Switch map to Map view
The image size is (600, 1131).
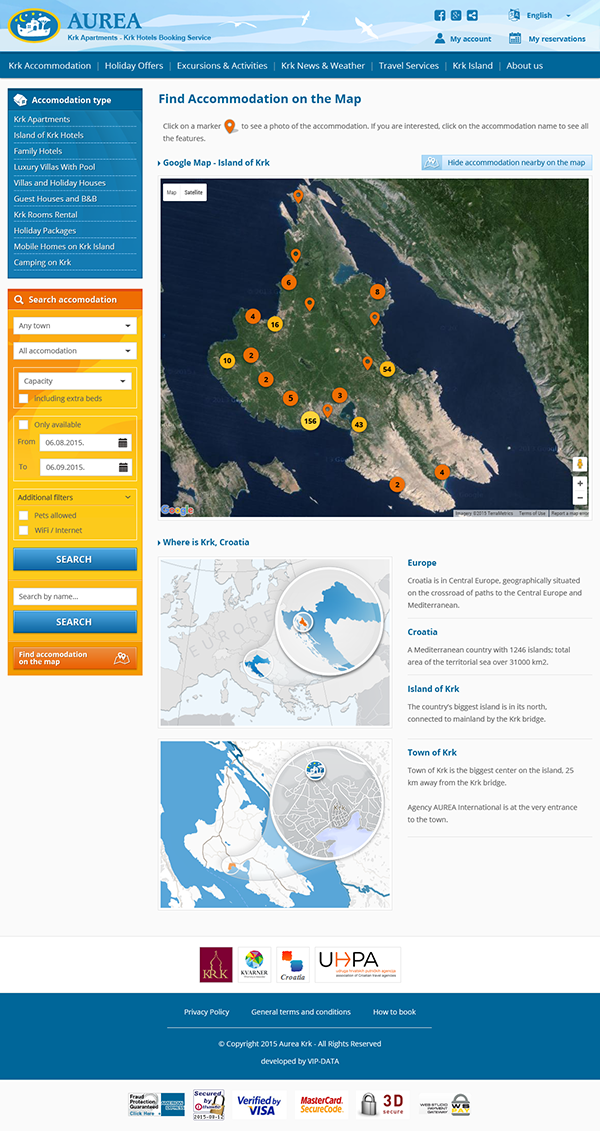(172, 193)
